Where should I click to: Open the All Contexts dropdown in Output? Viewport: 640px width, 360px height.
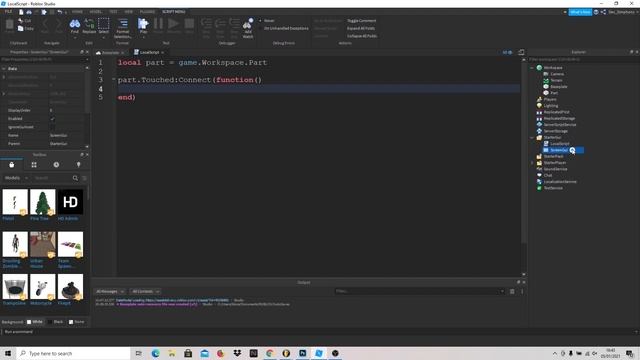[x=145, y=291]
